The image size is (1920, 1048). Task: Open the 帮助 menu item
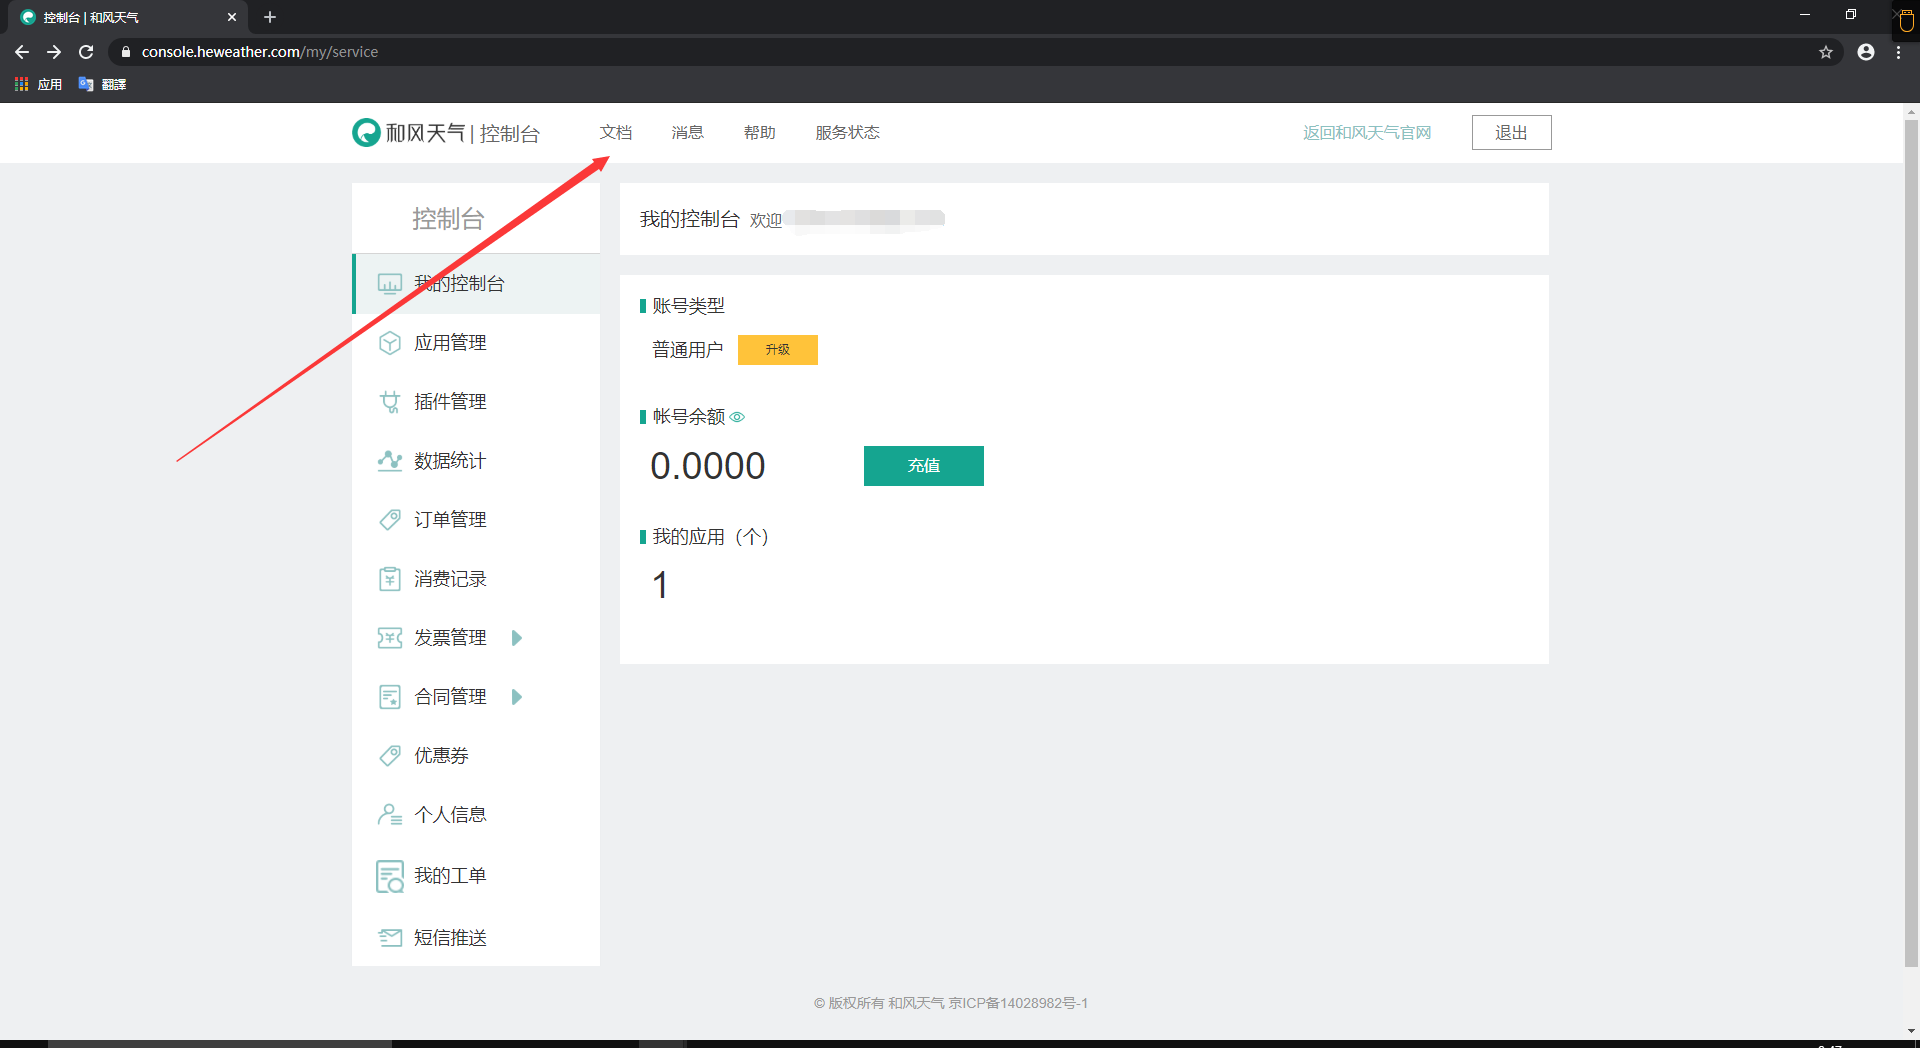[x=760, y=133]
